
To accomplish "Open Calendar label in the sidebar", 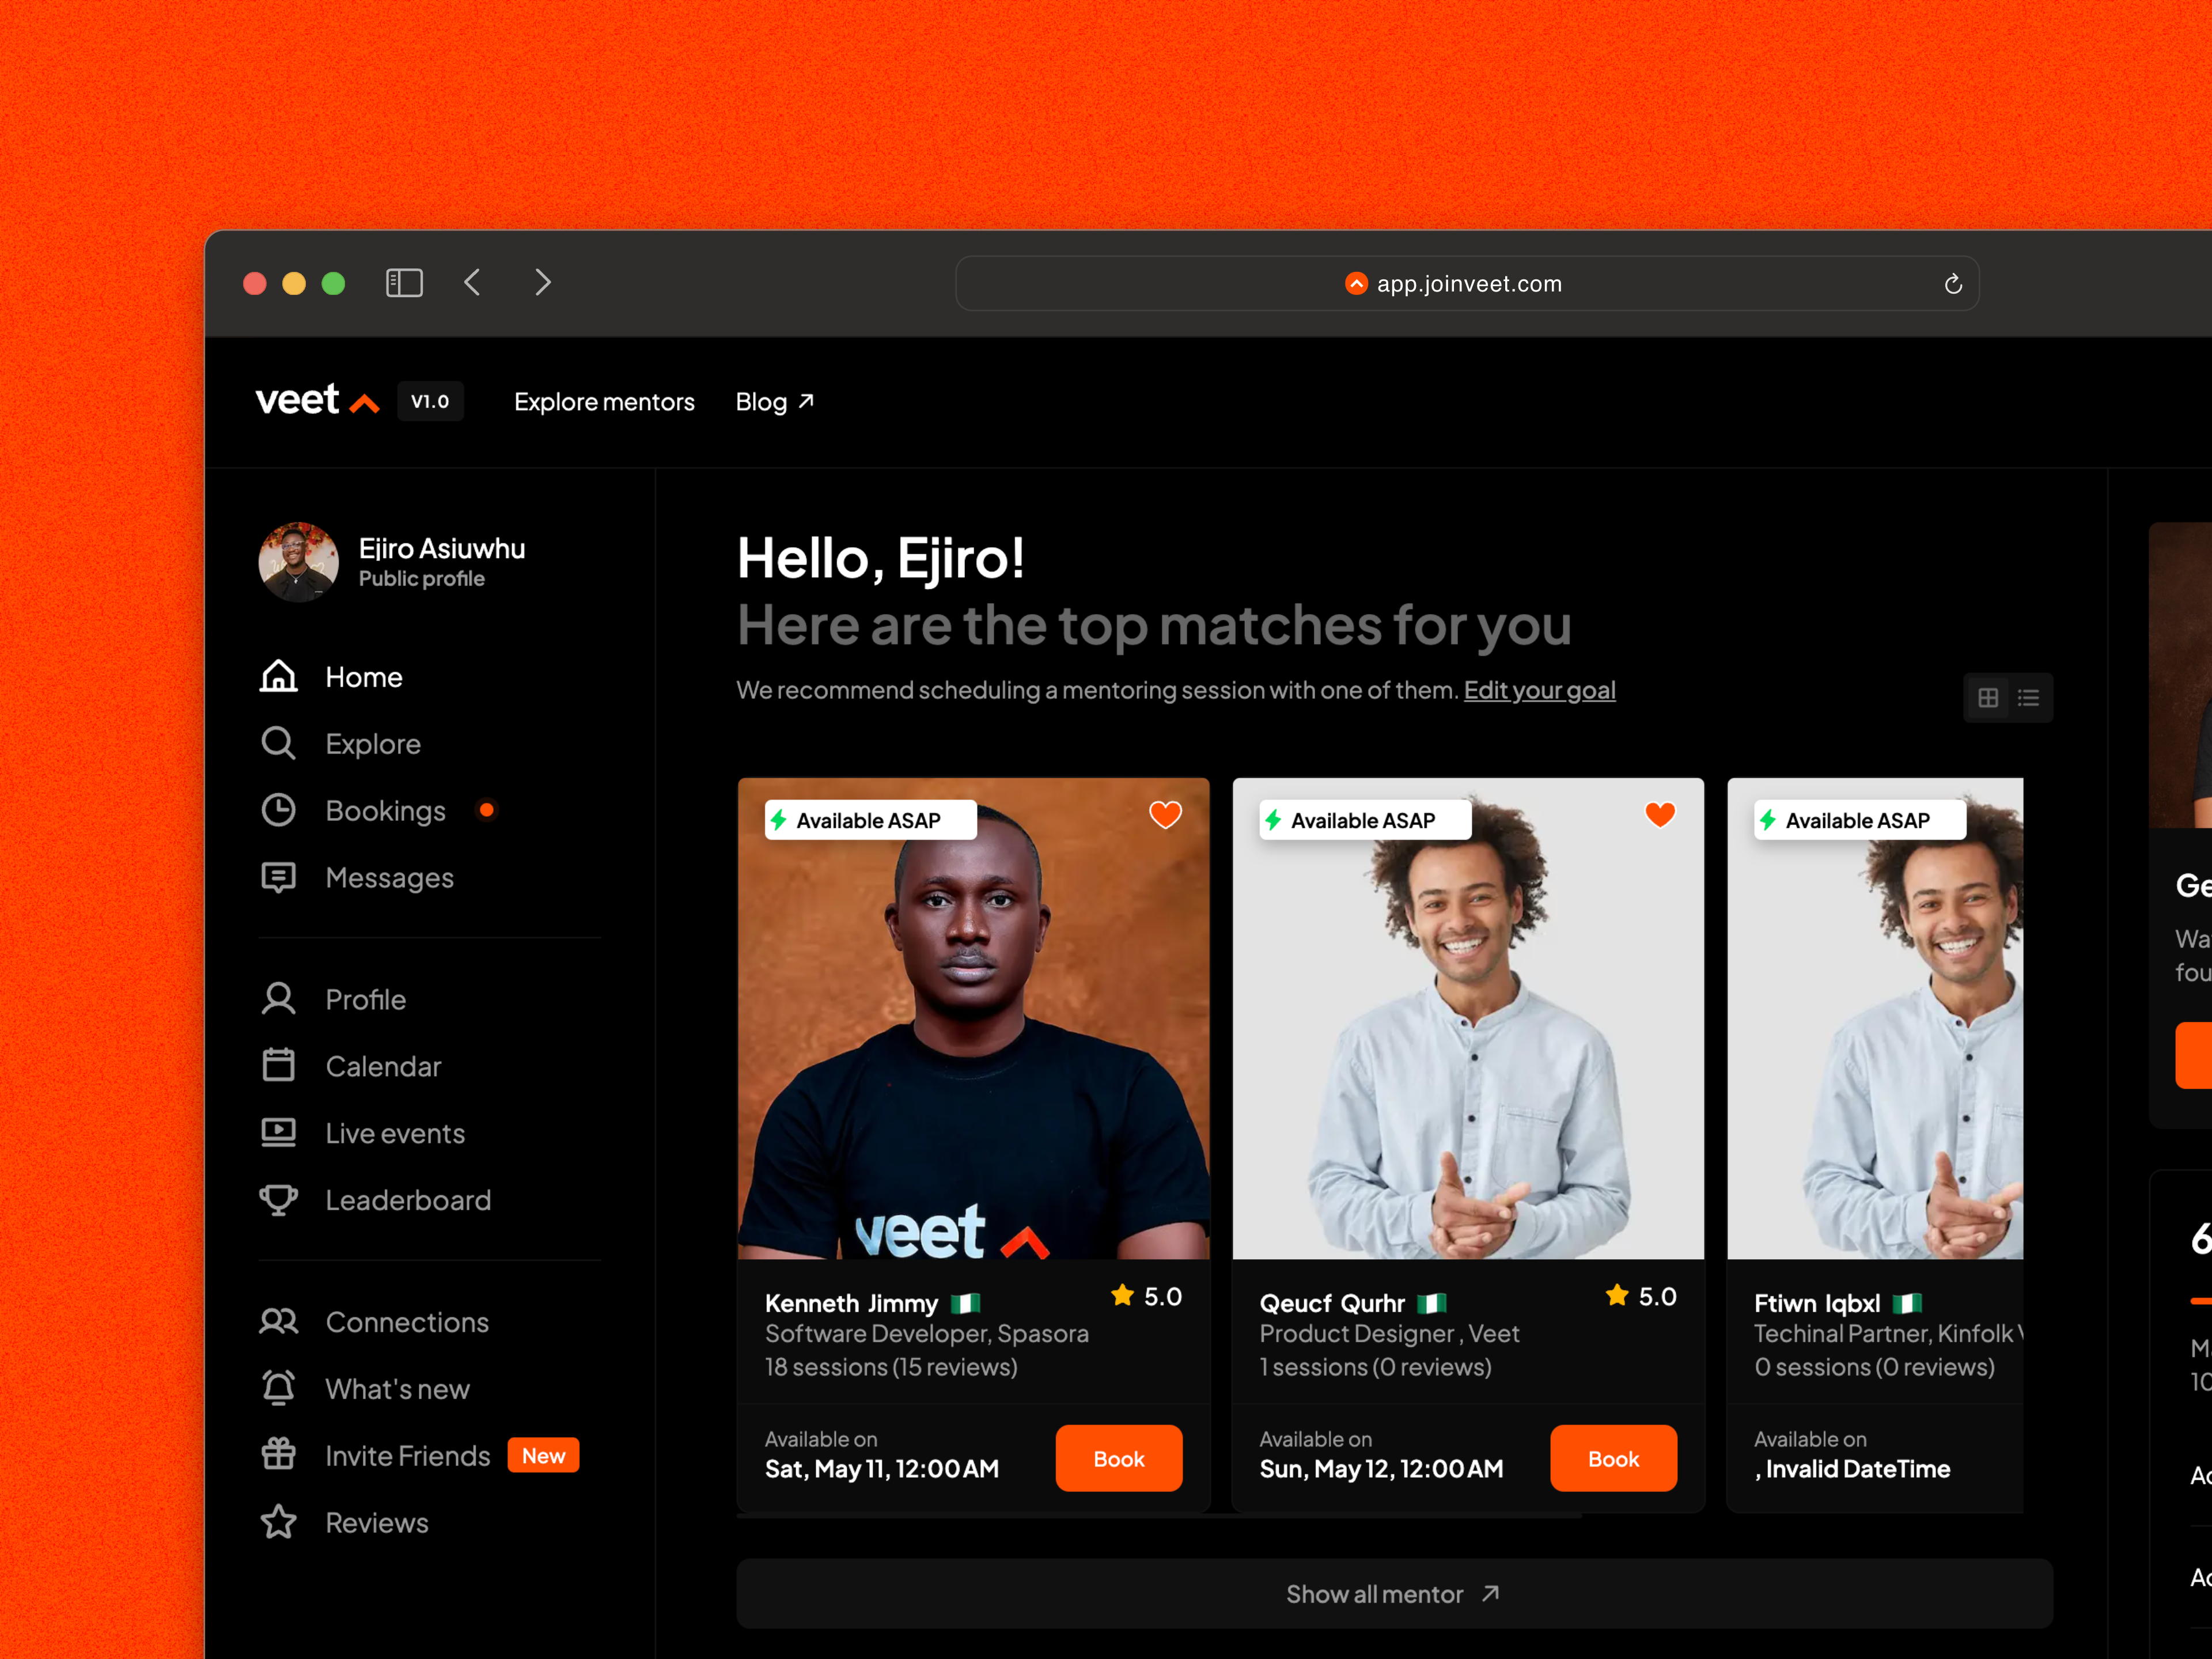I will coord(383,1067).
